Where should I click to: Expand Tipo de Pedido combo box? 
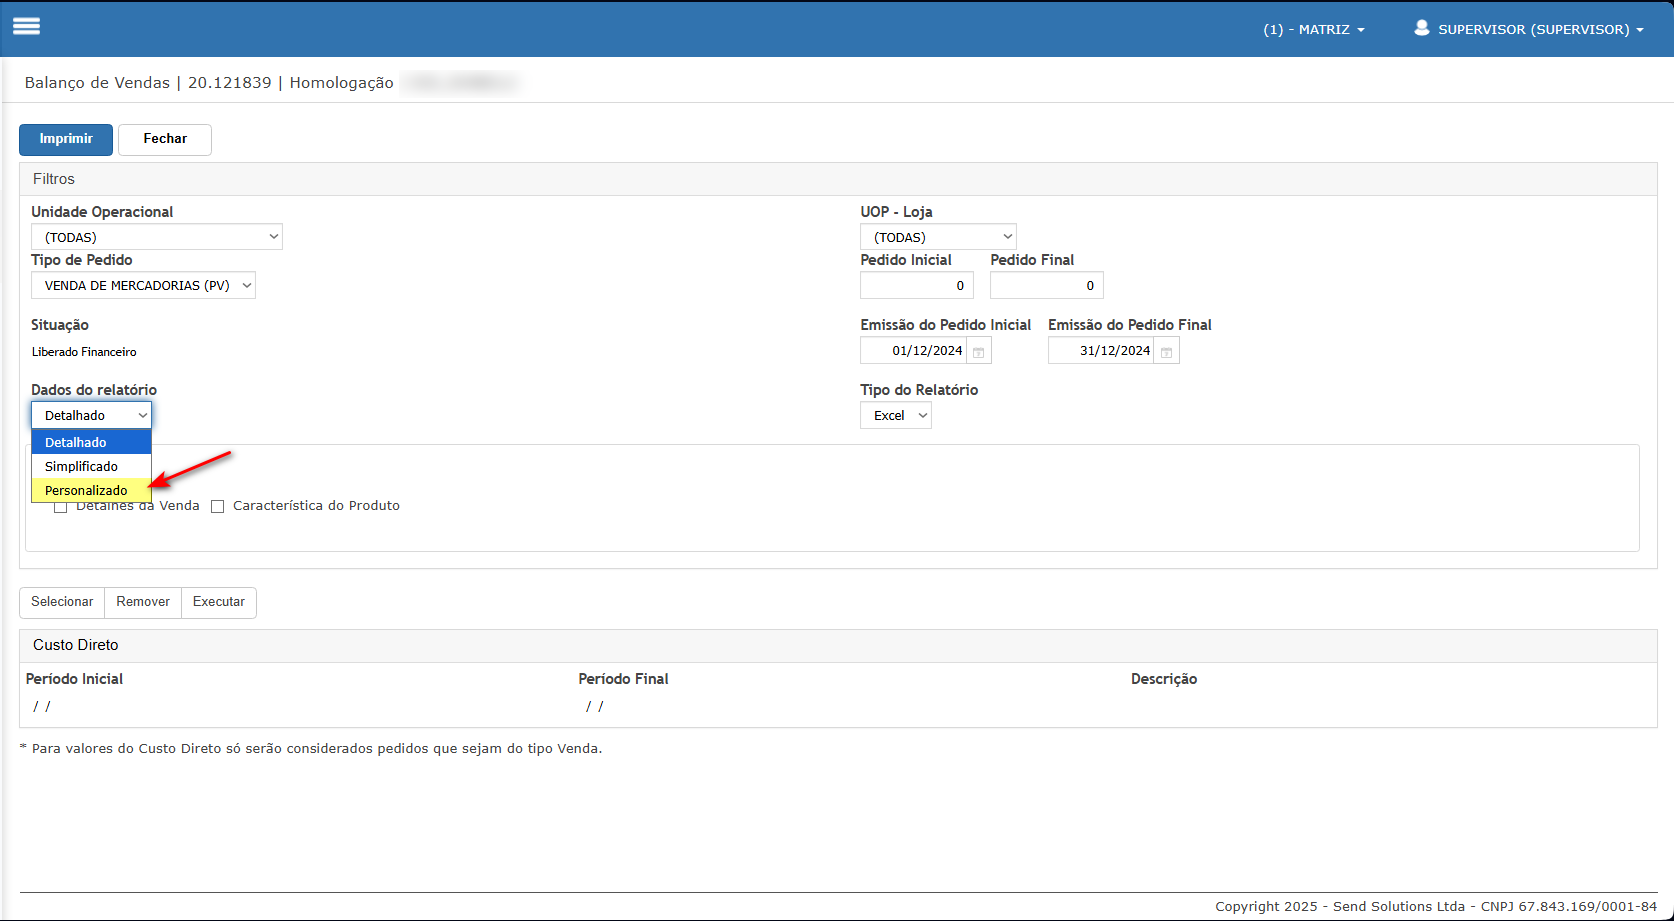click(x=143, y=286)
